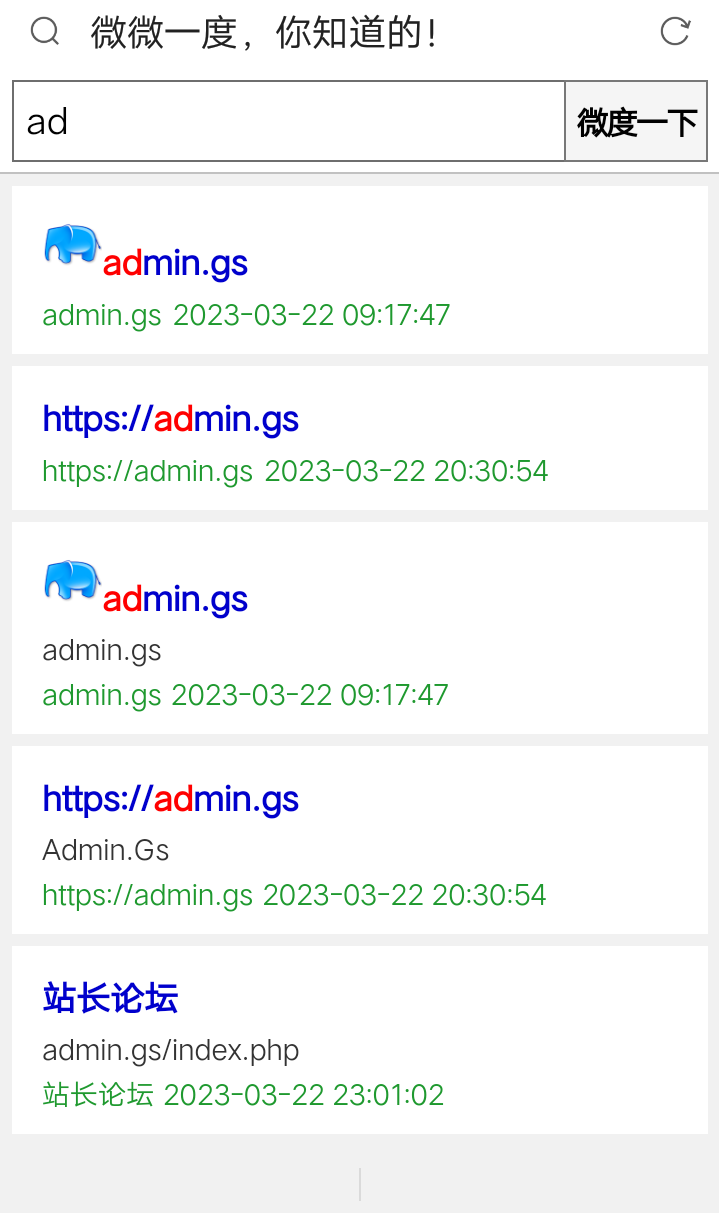Click the refresh icon at top right

pyautogui.click(x=675, y=32)
